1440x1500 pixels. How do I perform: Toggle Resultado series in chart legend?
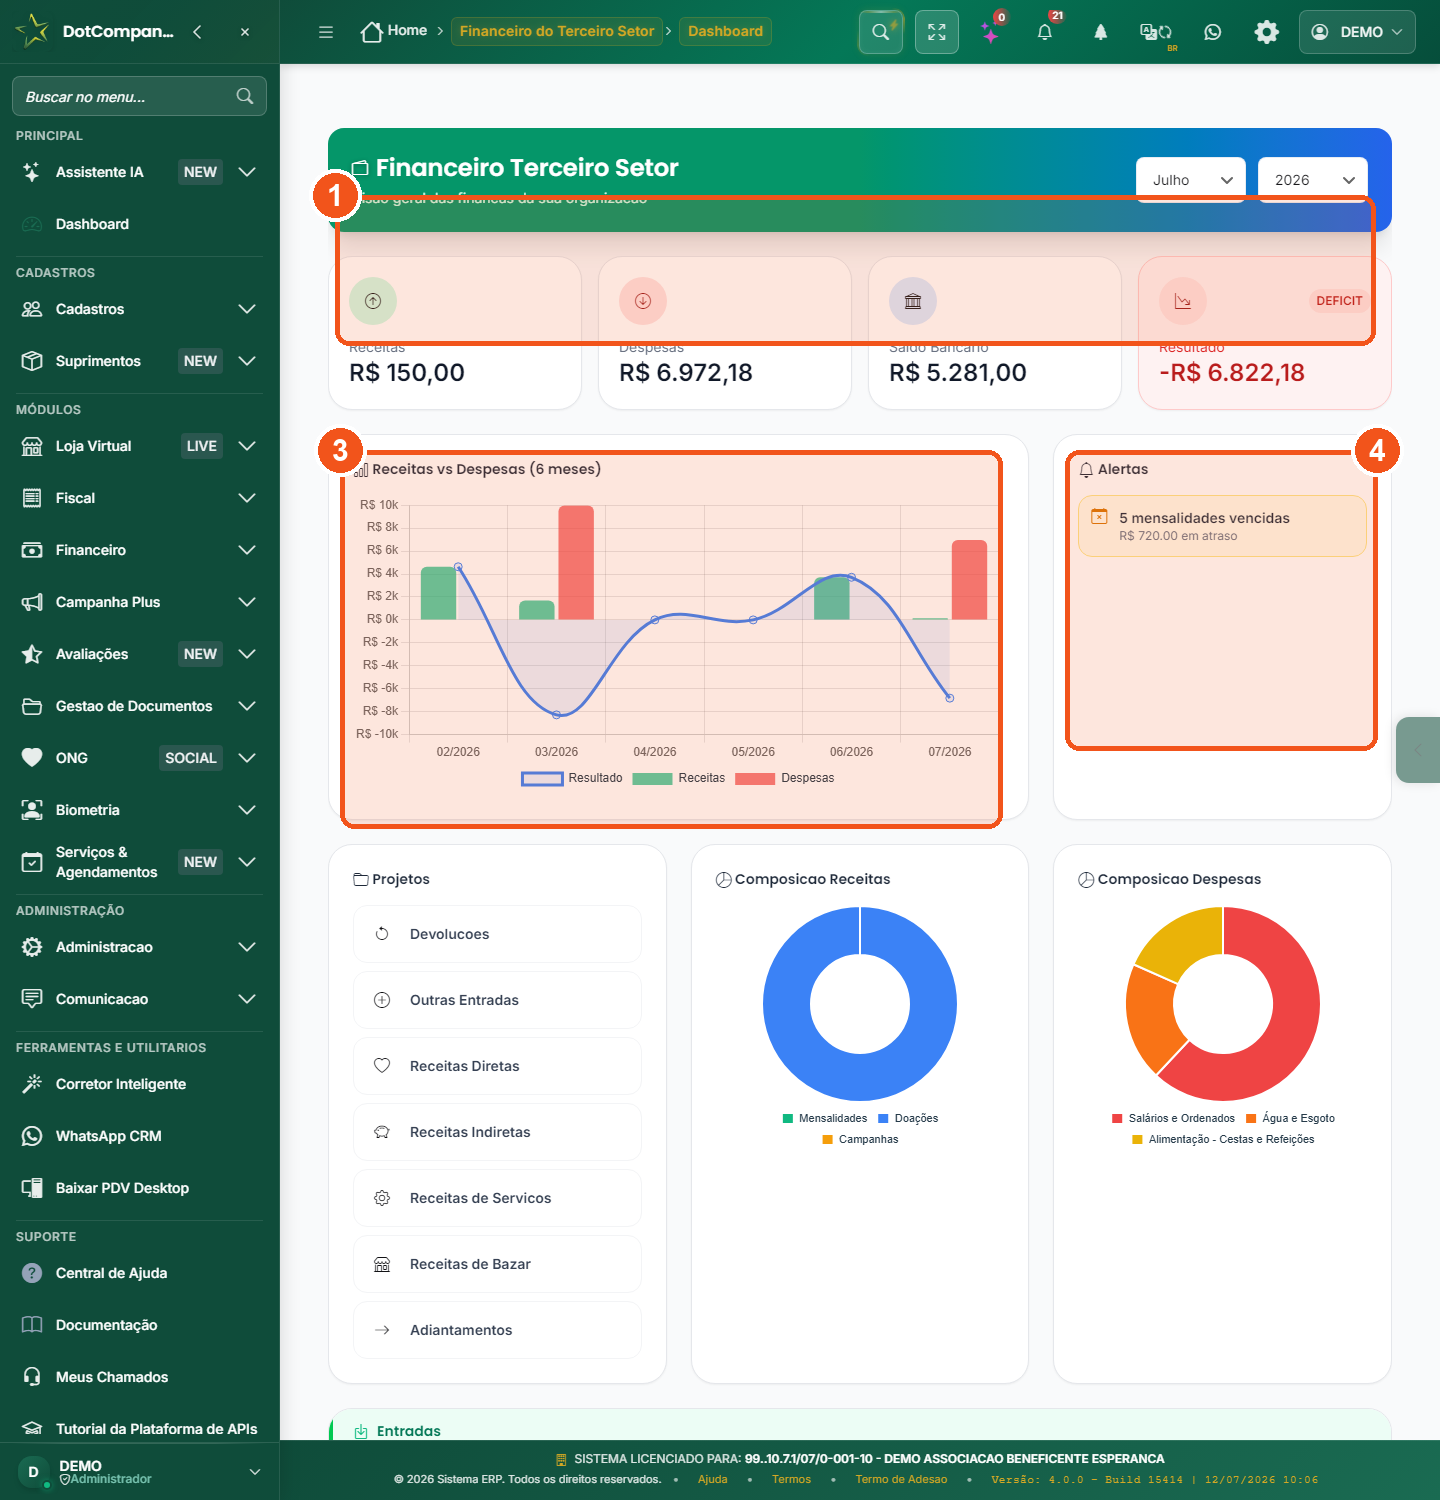click(x=572, y=778)
